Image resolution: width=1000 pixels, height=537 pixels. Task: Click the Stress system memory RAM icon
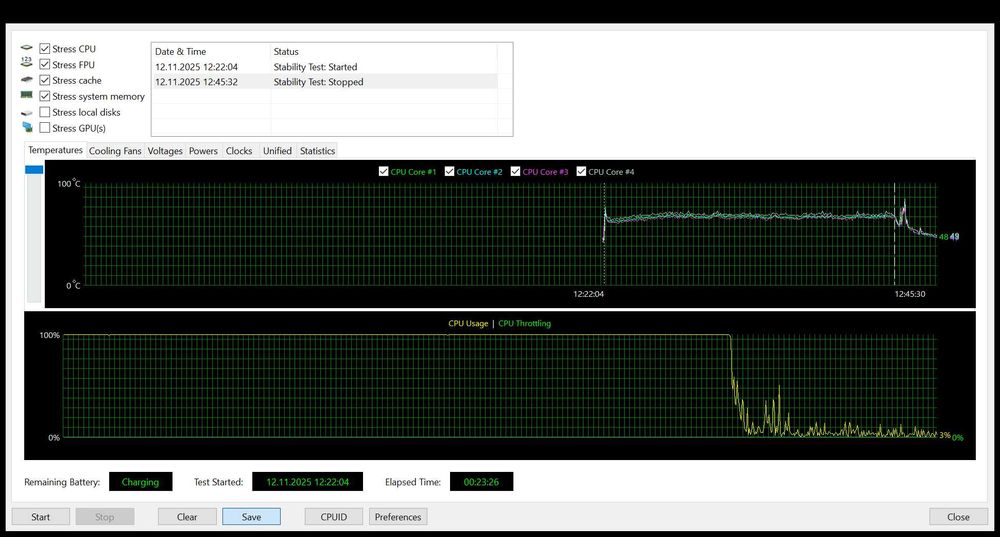pos(26,95)
